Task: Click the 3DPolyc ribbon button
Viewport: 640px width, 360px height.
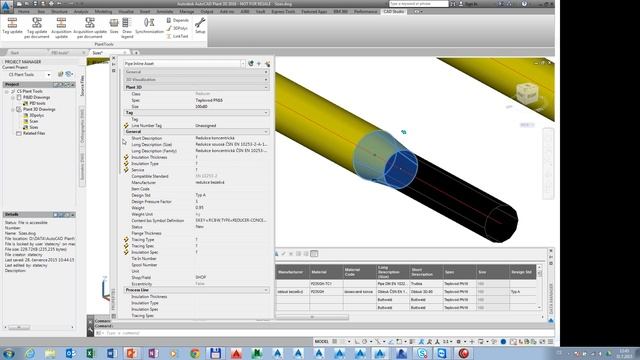Action: [177, 28]
